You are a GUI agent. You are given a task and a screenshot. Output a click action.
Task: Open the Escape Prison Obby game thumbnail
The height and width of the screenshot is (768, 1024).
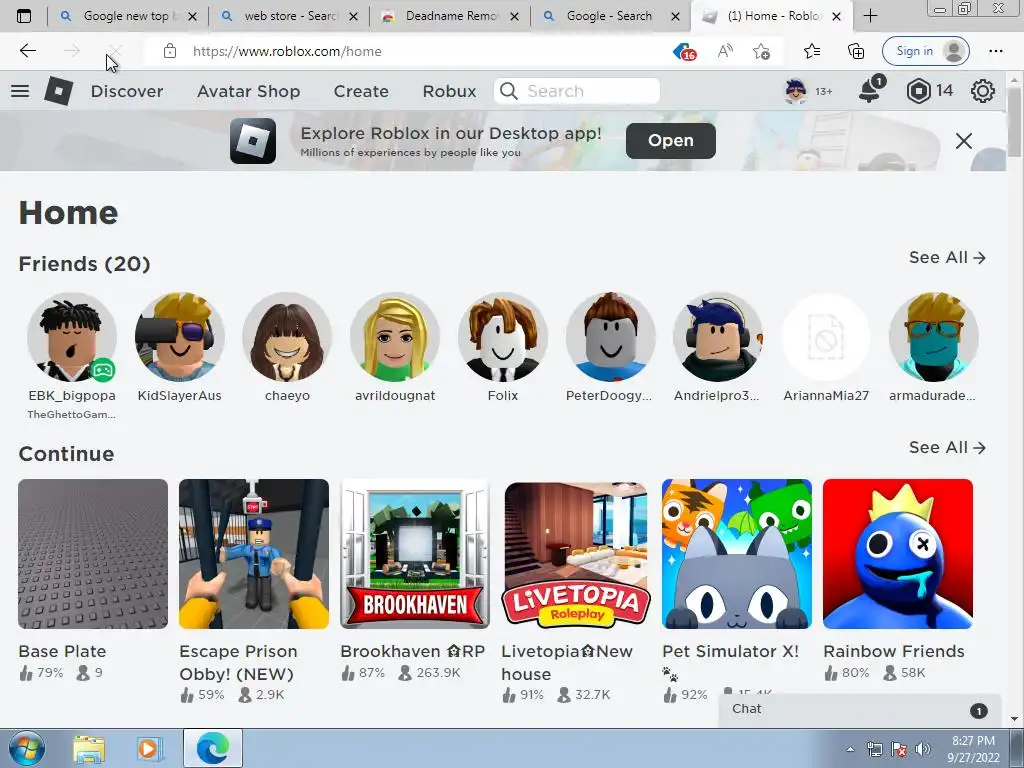[254, 554]
